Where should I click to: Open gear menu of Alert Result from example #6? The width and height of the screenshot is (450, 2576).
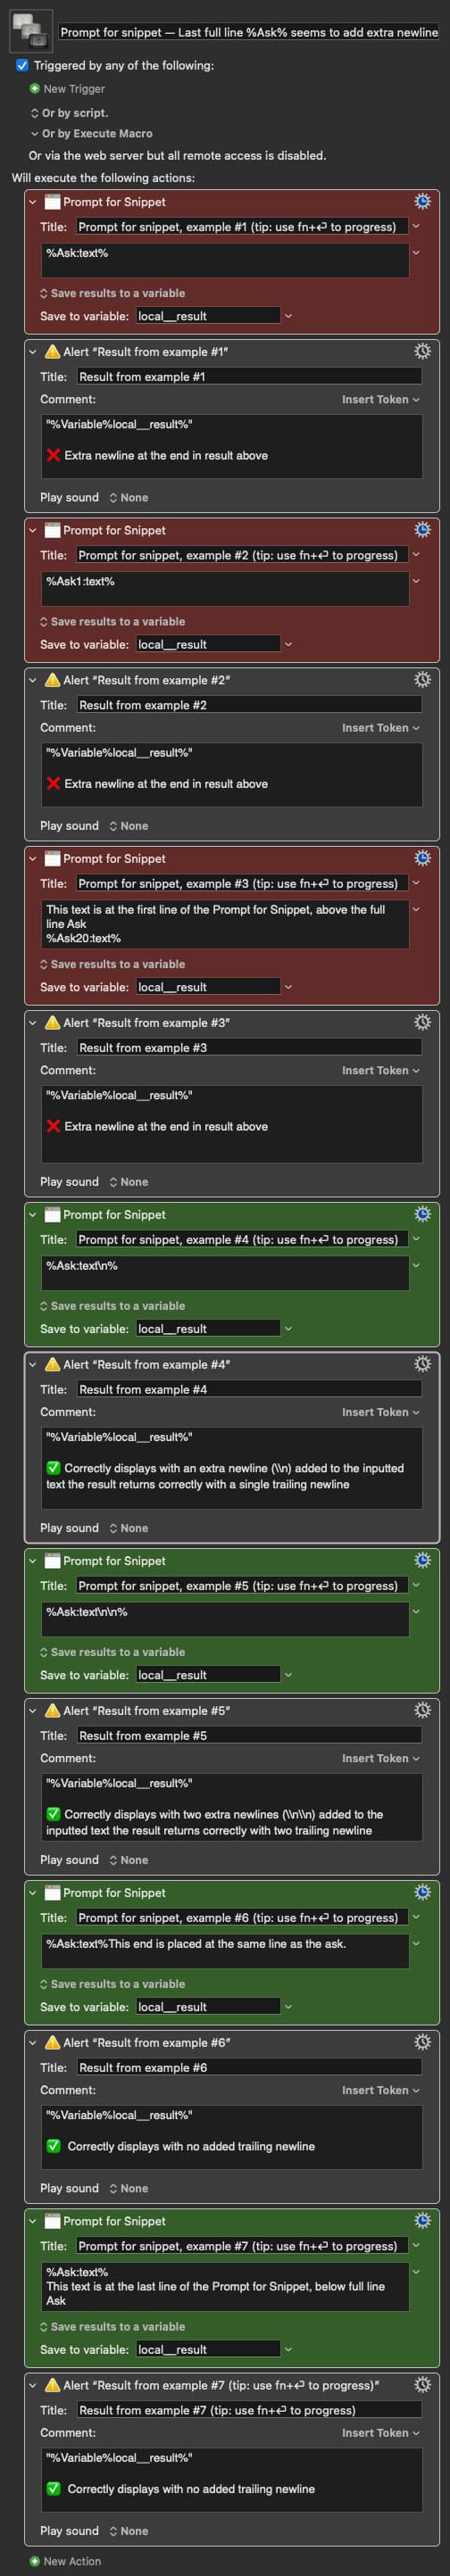tap(422, 2042)
